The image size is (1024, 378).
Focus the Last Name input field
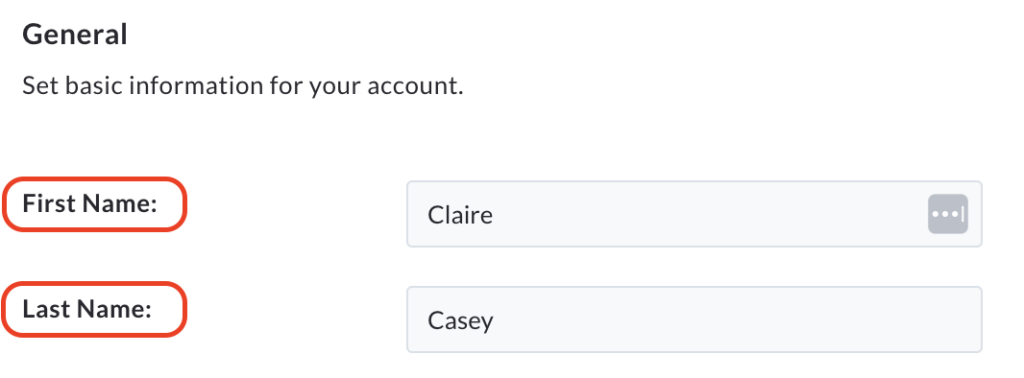[x=694, y=319]
